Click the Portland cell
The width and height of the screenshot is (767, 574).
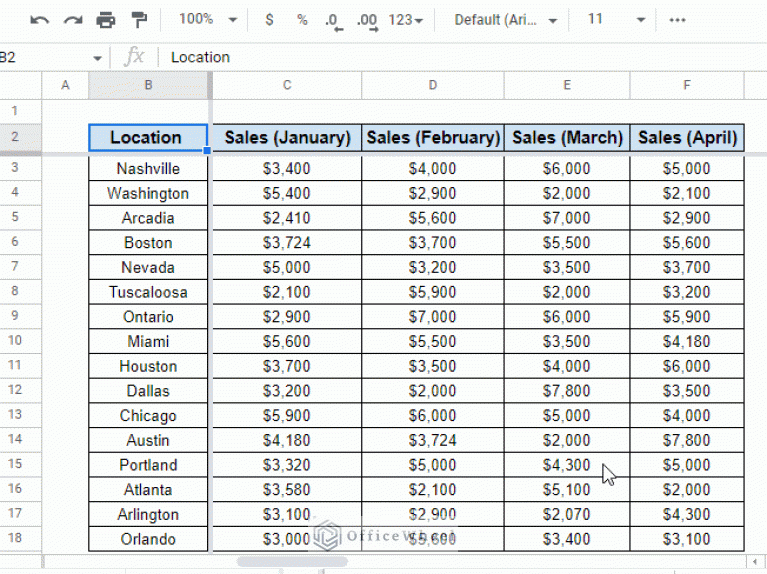pos(148,465)
